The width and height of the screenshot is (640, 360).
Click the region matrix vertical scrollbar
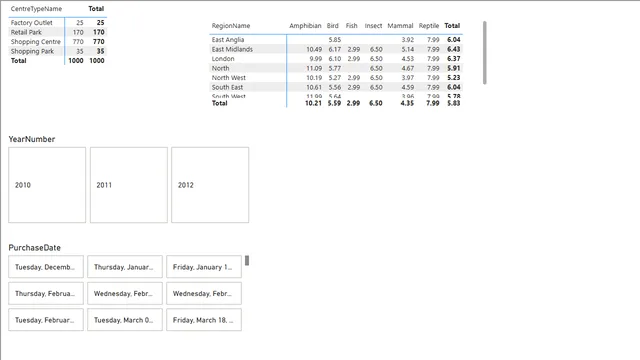[x=484, y=53]
